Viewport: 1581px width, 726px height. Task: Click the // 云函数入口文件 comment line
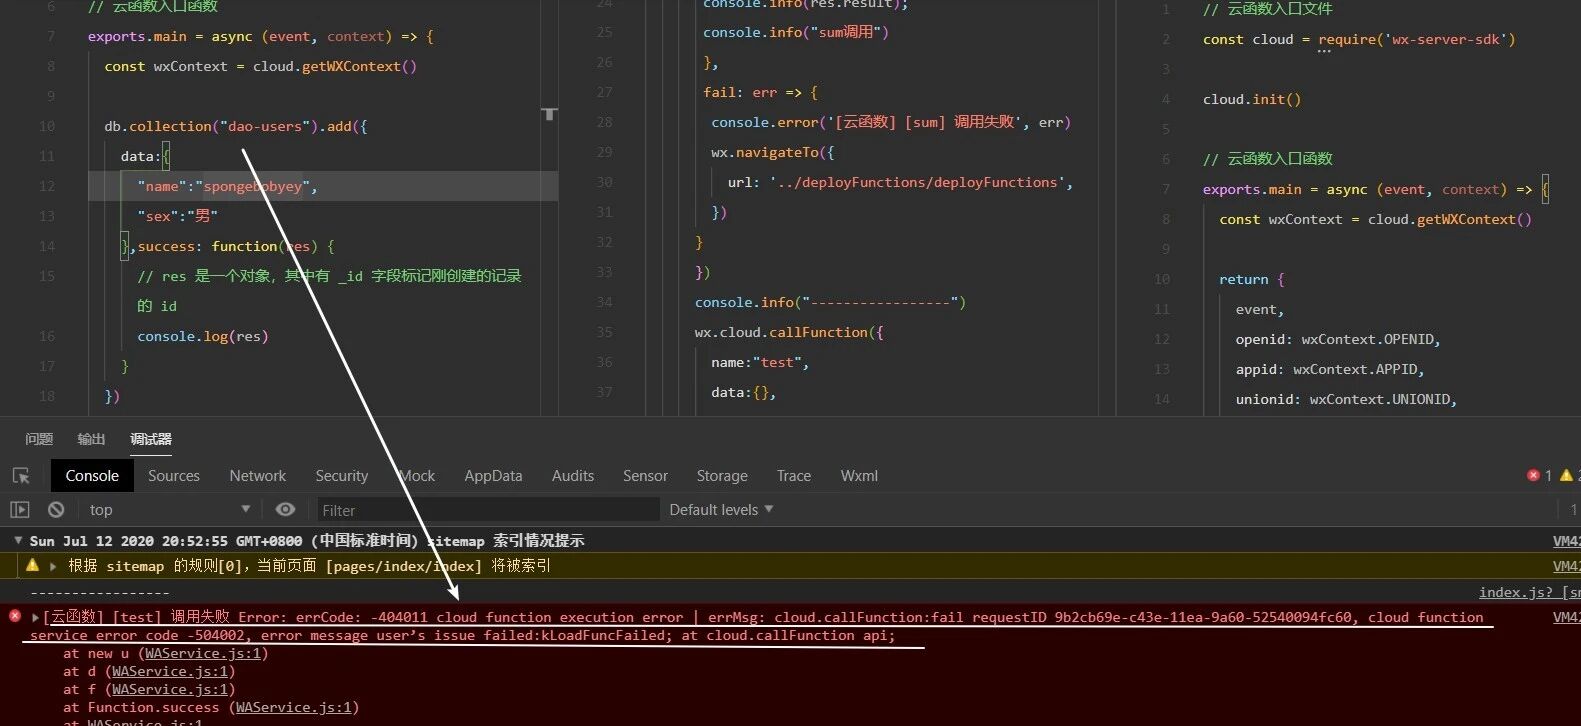1268,10
